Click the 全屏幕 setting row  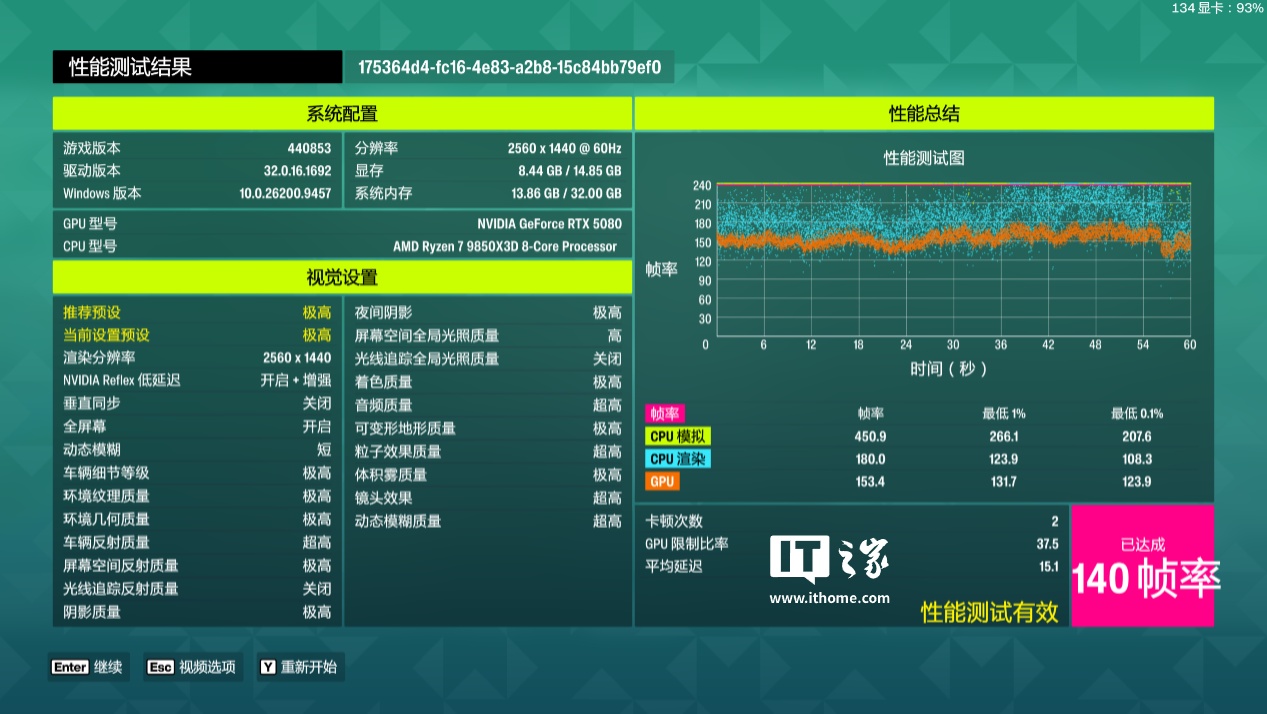pyautogui.click(x=197, y=426)
